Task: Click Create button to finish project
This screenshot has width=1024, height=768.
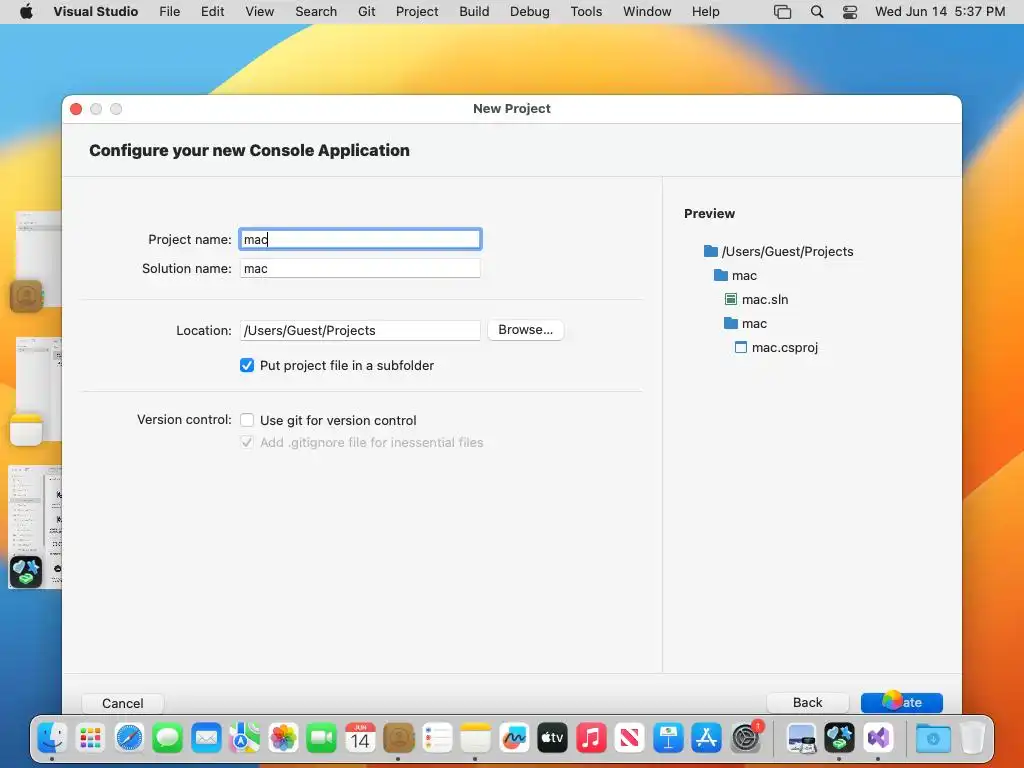Action: (x=902, y=703)
